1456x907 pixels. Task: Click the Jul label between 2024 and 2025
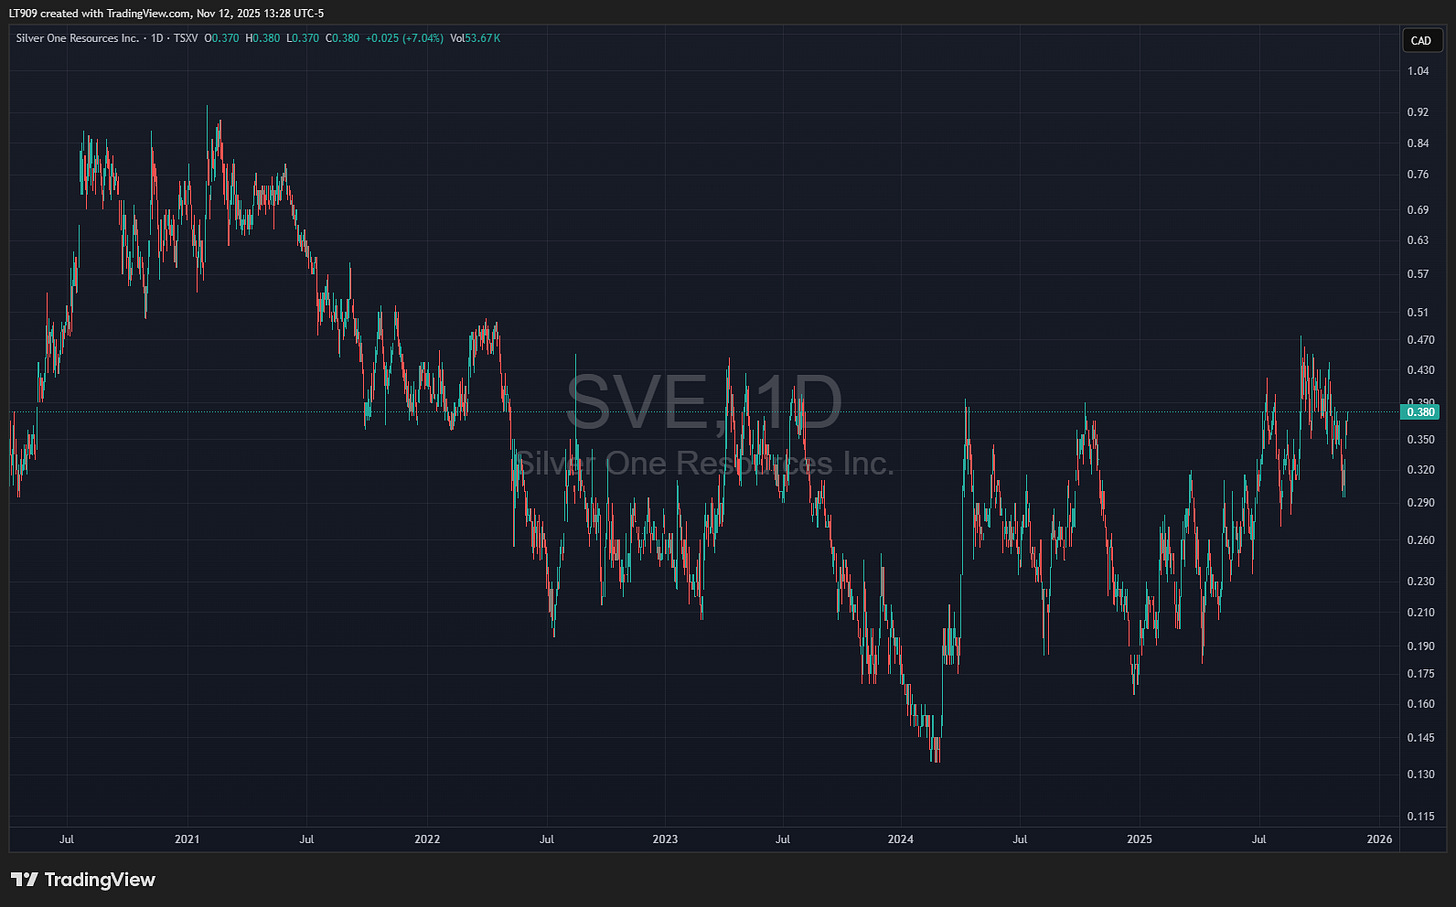pyautogui.click(x=1020, y=839)
